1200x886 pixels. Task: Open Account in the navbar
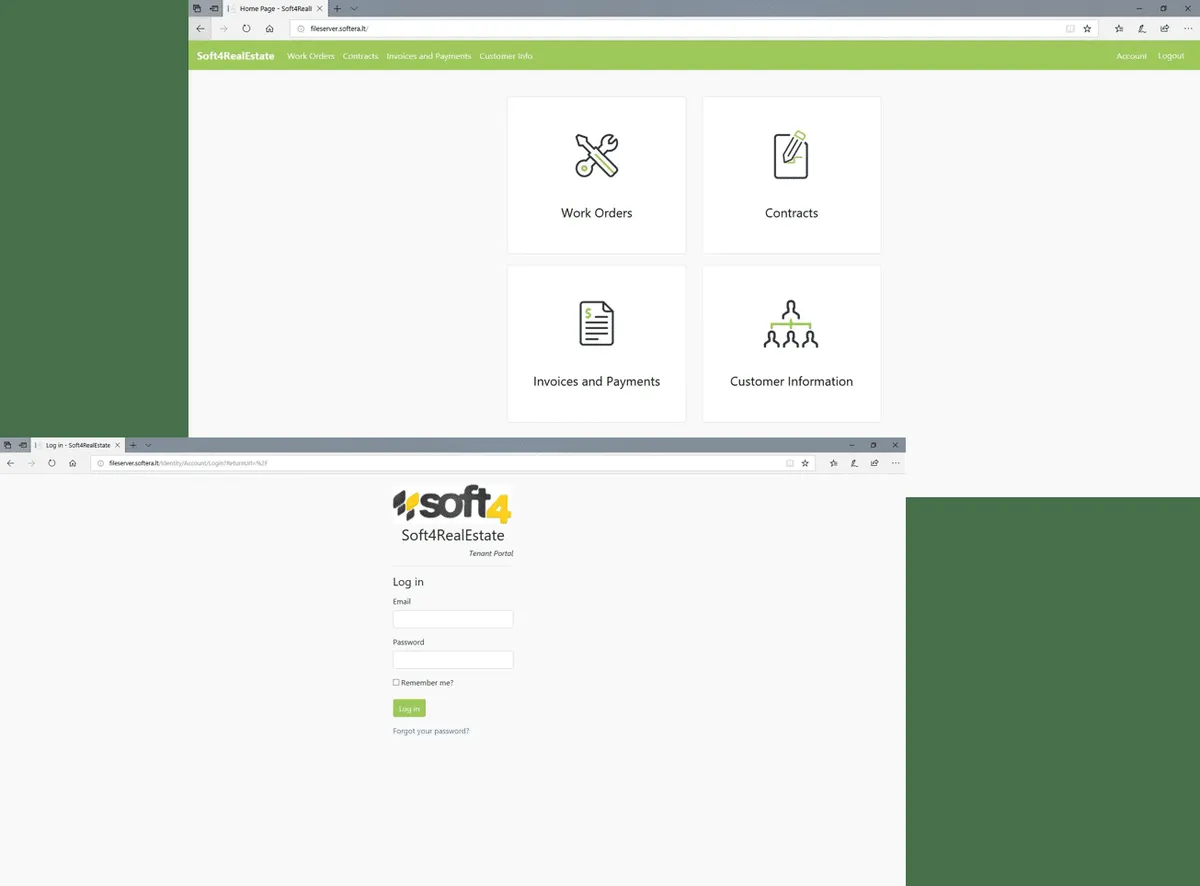coord(1132,56)
